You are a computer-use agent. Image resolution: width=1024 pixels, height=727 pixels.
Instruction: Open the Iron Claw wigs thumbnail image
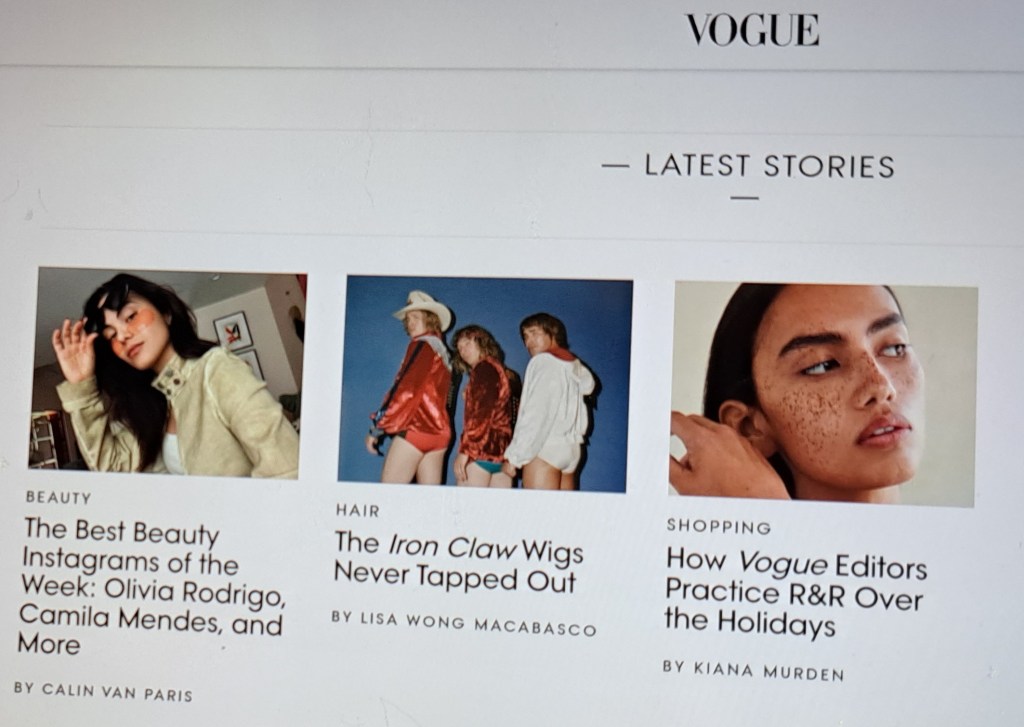pyautogui.click(x=485, y=383)
